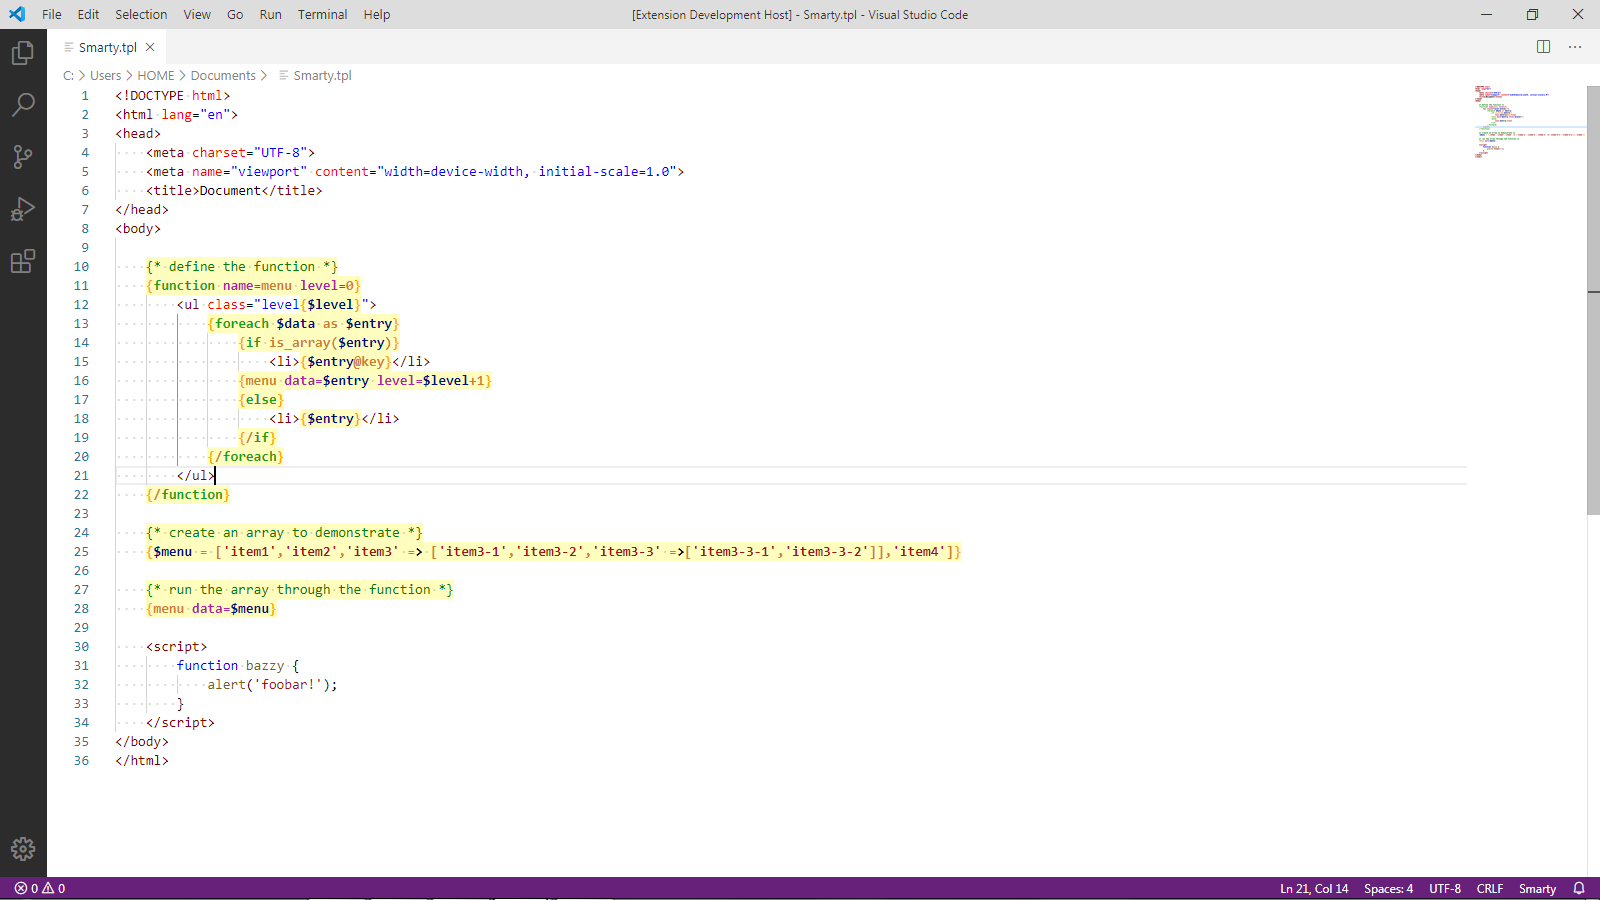Click the Smarty.tpl breadcrumb
The image size is (1600, 900).
[x=322, y=75]
